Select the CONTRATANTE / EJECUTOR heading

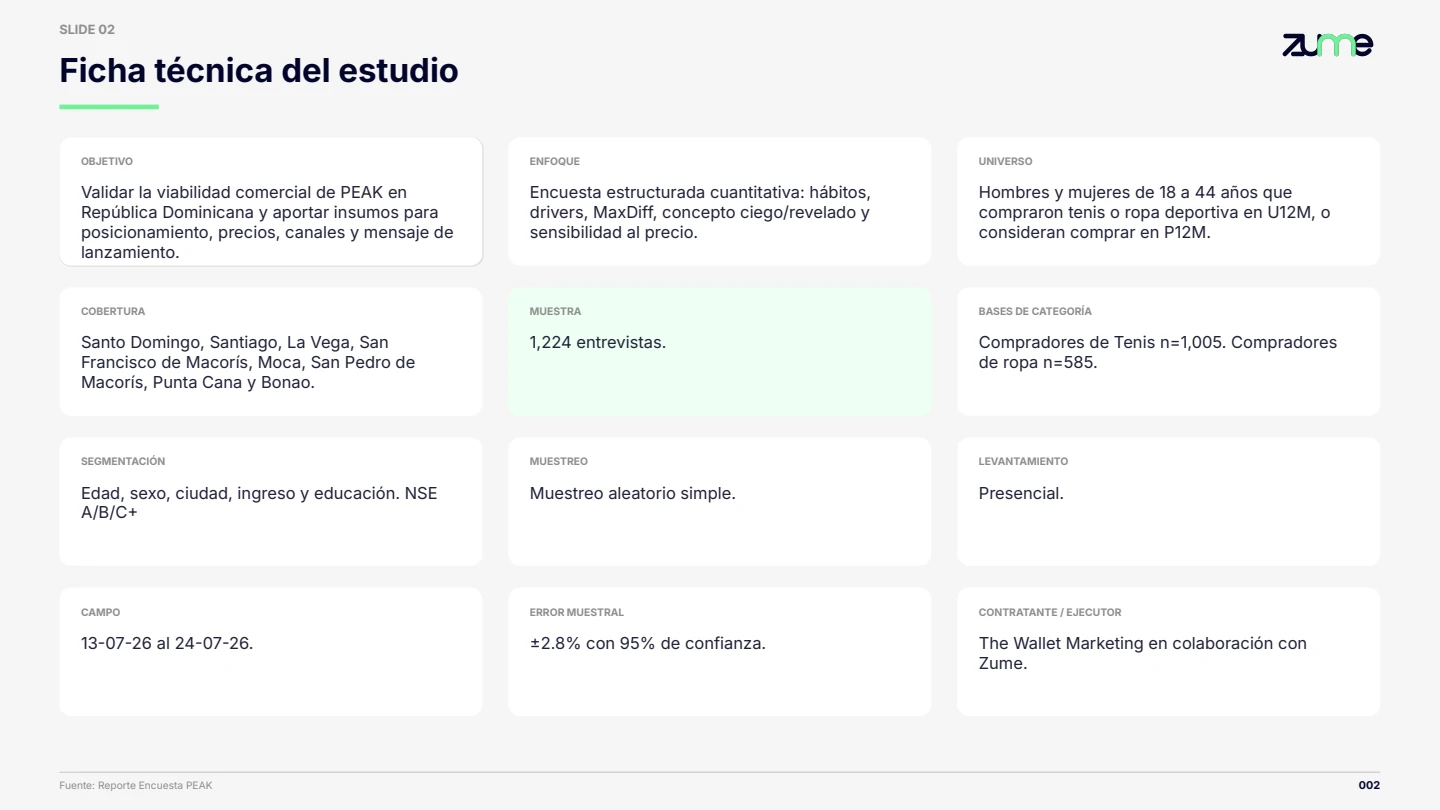click(x=1050, y=613)
